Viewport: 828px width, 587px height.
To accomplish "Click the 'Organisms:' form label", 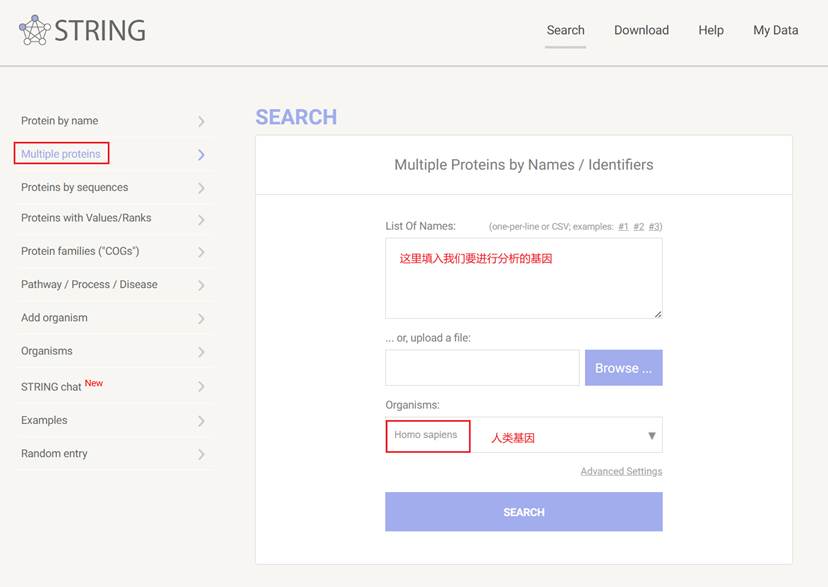I will (x=412, y=405).
